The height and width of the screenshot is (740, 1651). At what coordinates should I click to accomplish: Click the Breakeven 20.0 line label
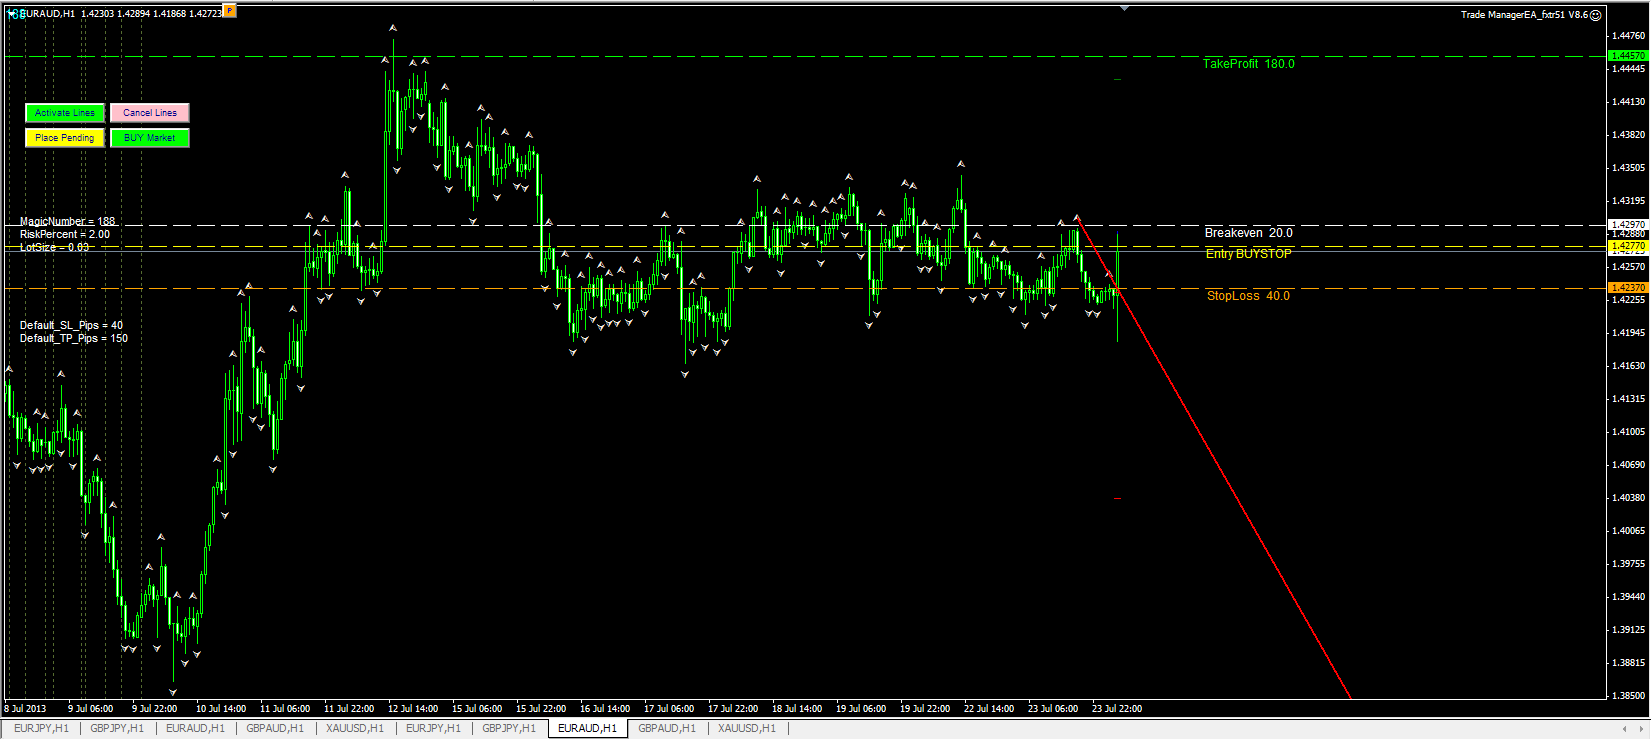1248,233
